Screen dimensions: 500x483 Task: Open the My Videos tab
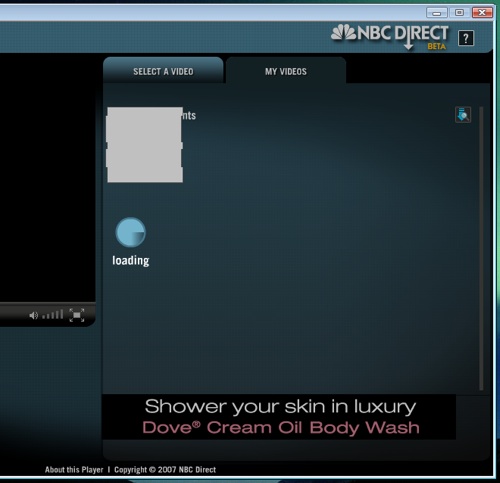(286, 71)
